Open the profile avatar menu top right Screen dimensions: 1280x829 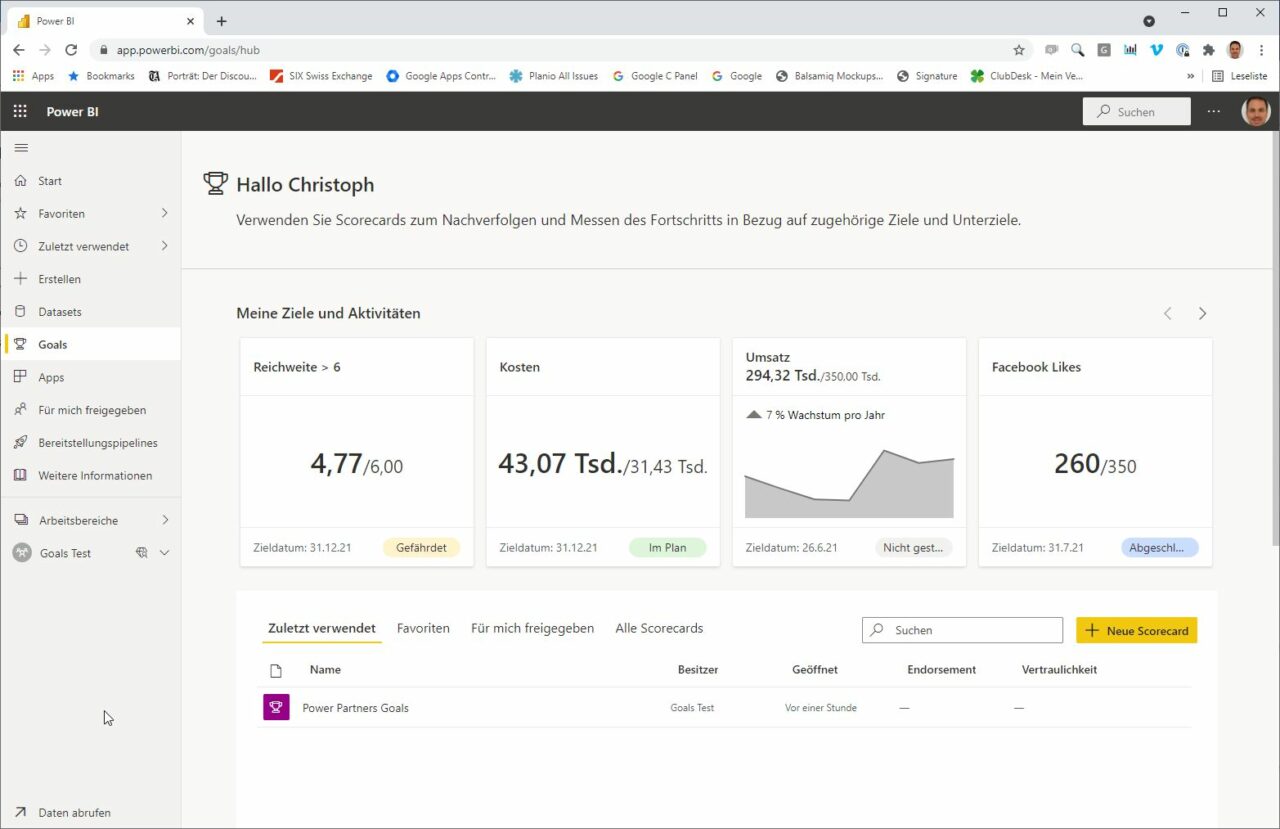click(x=1256, y=111)
